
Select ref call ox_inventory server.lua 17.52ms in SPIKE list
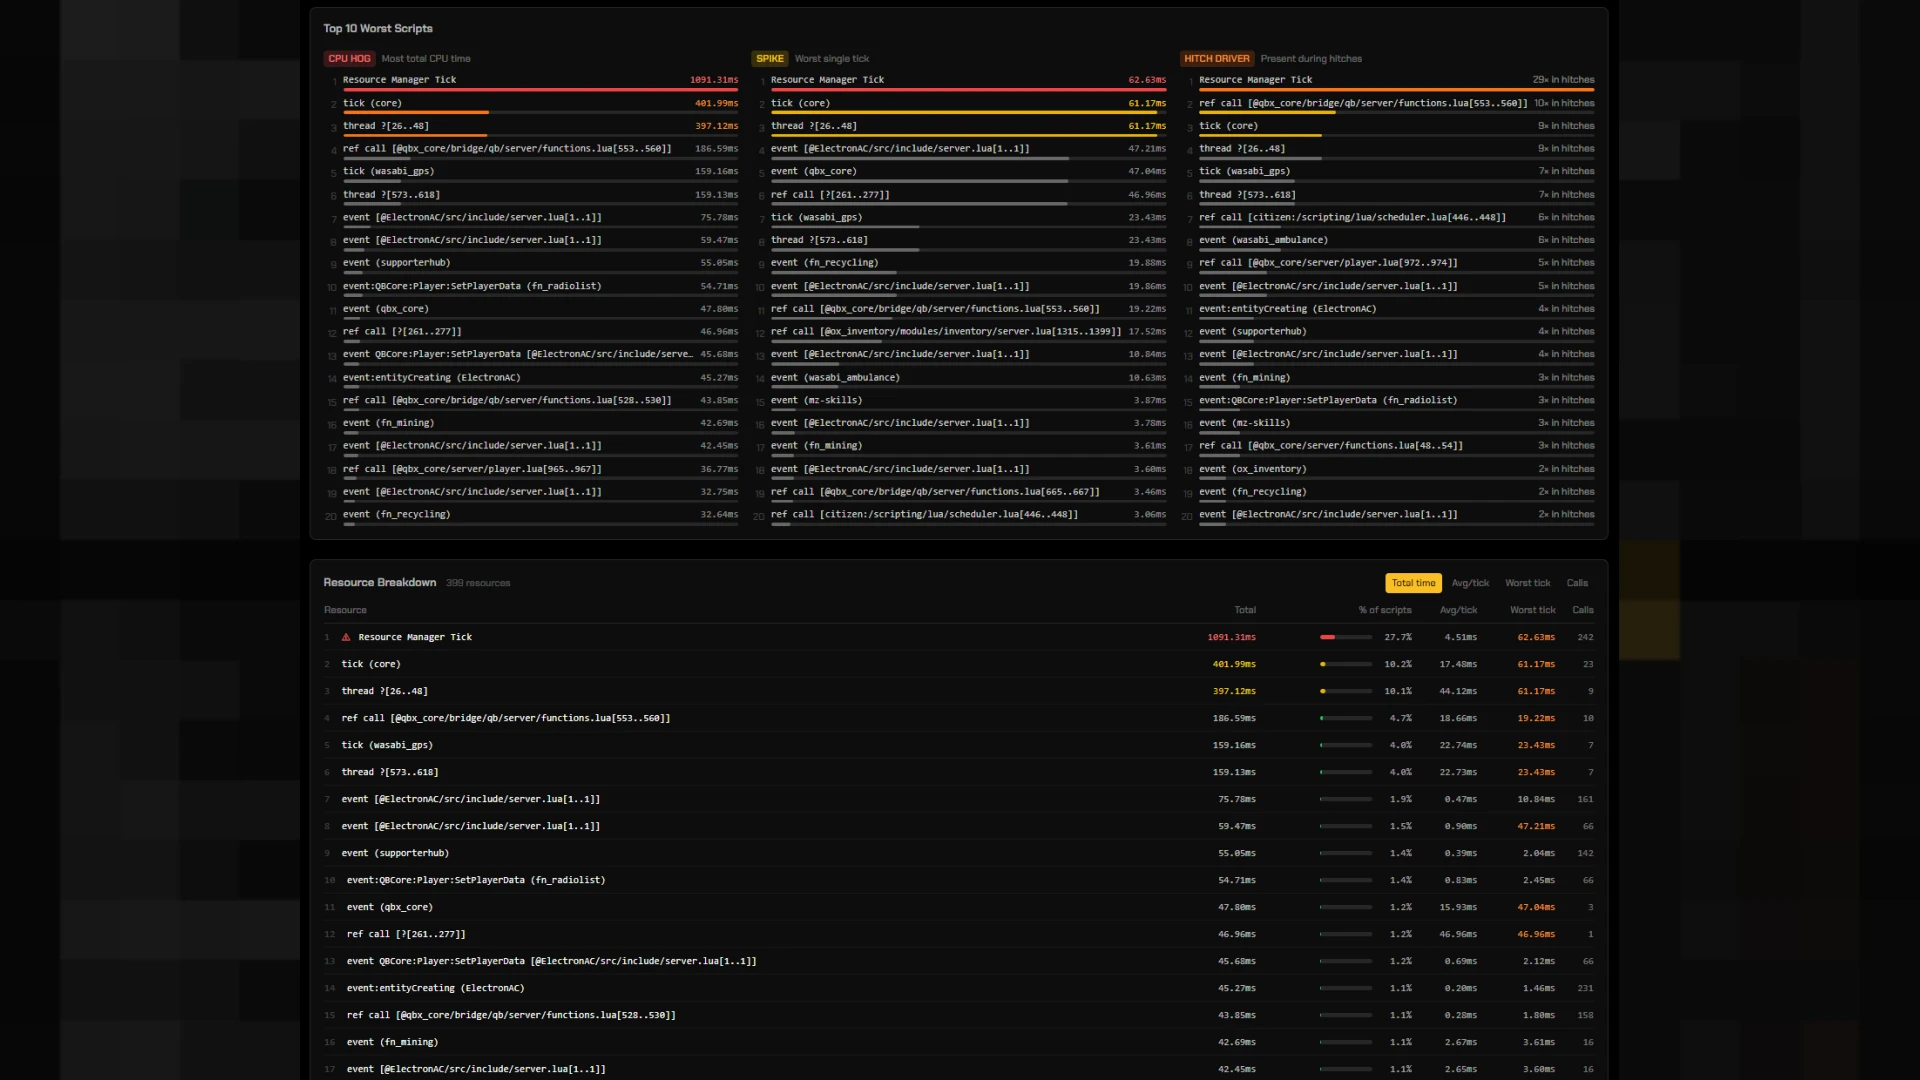(x=961, y=334)
